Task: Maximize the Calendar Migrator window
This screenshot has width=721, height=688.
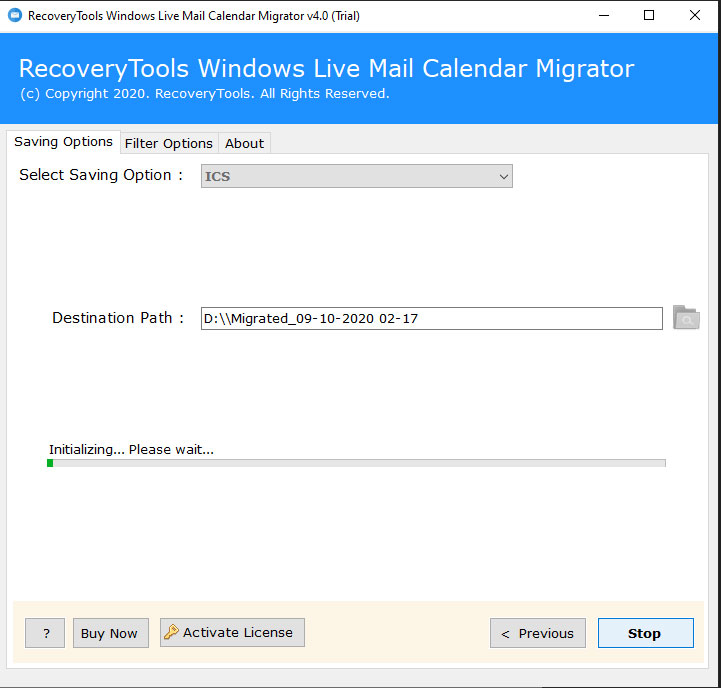Action: click(x=649, y=15)
